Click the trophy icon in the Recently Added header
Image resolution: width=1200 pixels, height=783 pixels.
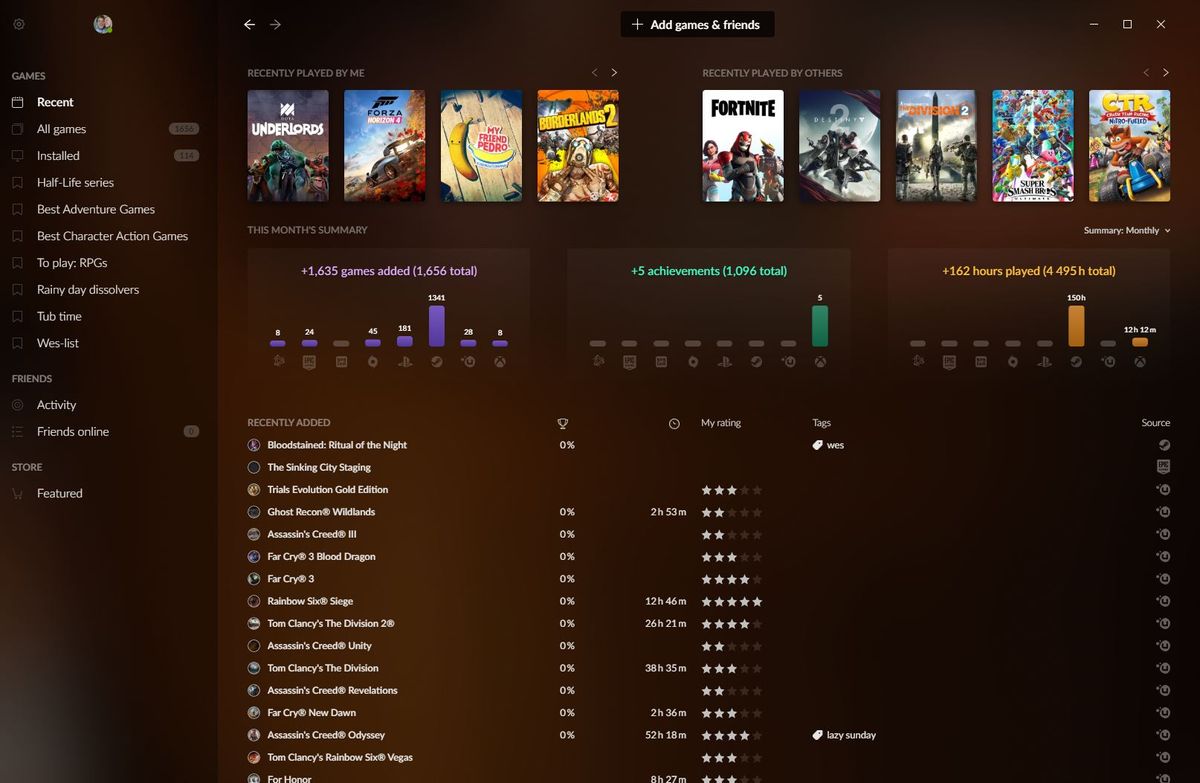click(563, 423)
